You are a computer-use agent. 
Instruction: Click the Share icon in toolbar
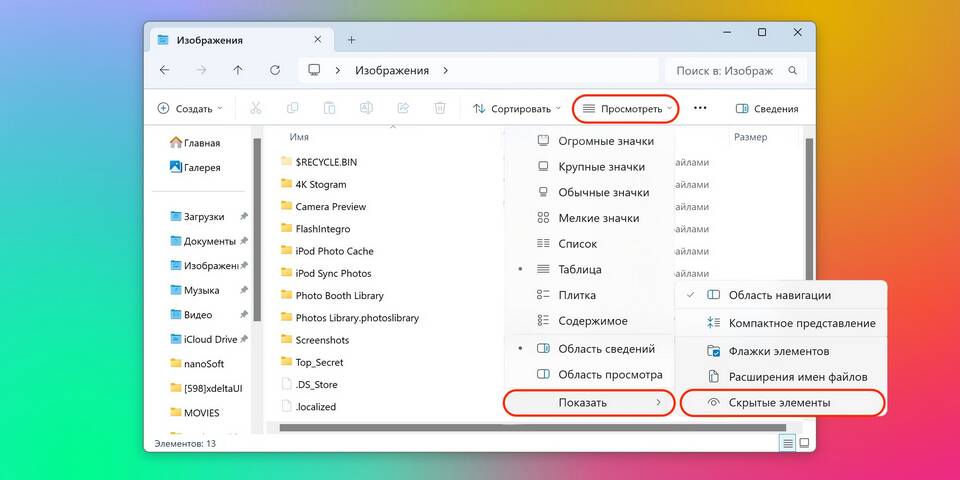pyautogui.click(x=403, y=108)
